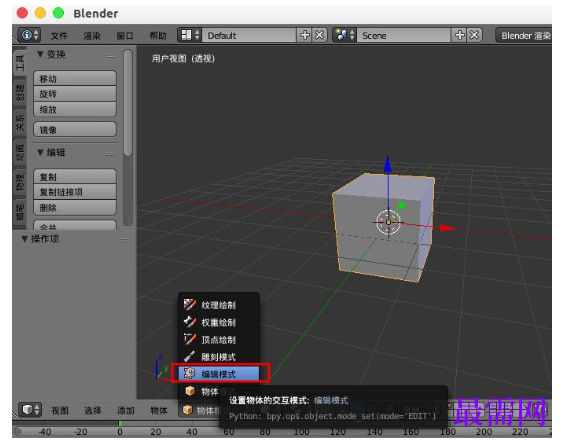Open the 物体 menu in 3D header
Image resolution: width=565 pixels, height=443 pixels.
[x=159, y=411]
